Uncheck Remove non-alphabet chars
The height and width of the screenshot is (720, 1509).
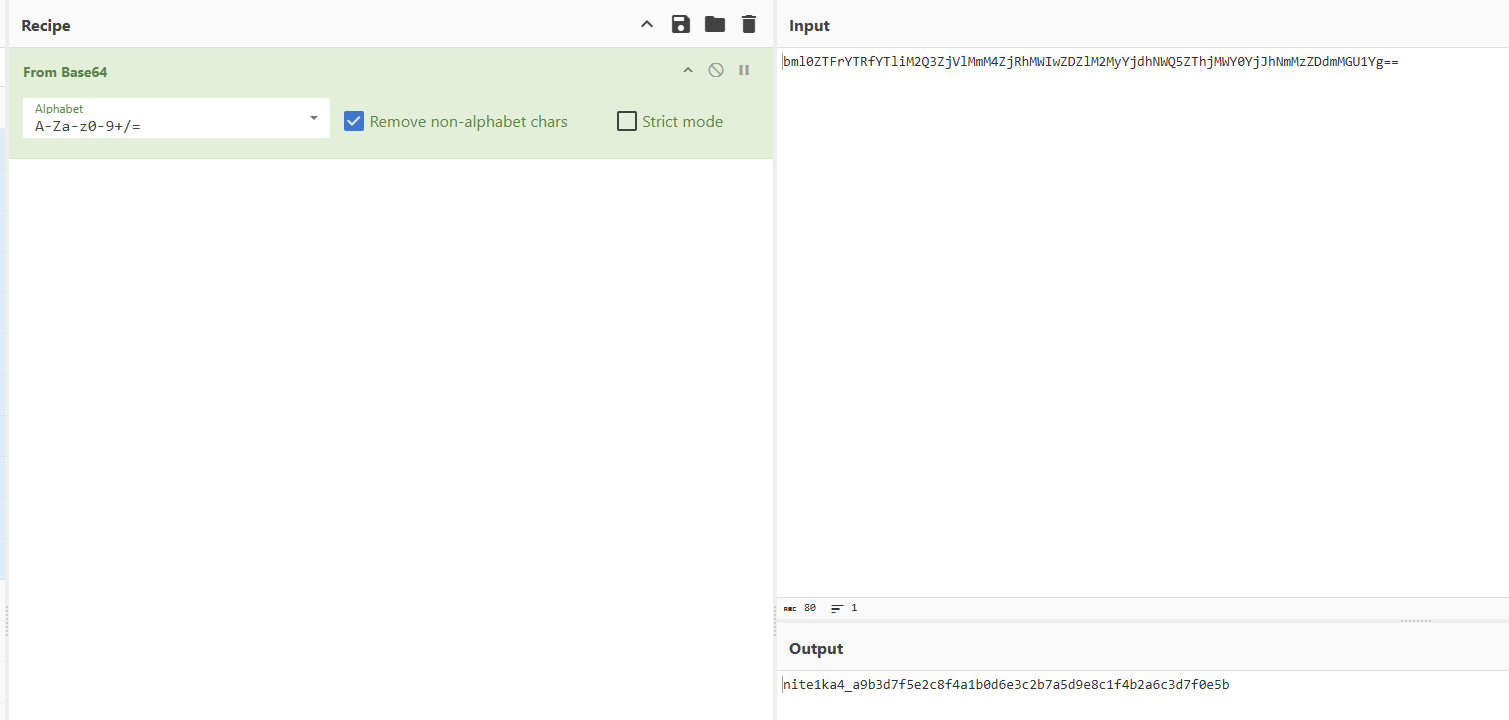tap(353, 121)
